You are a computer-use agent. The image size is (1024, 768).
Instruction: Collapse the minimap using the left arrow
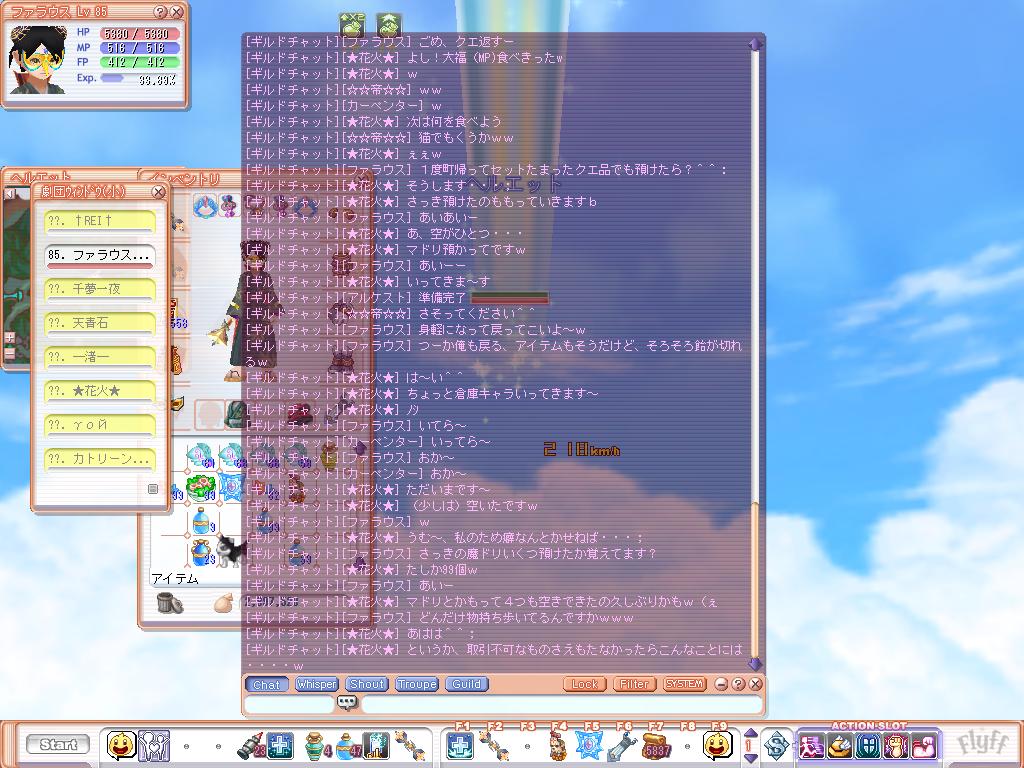[9, 194]
